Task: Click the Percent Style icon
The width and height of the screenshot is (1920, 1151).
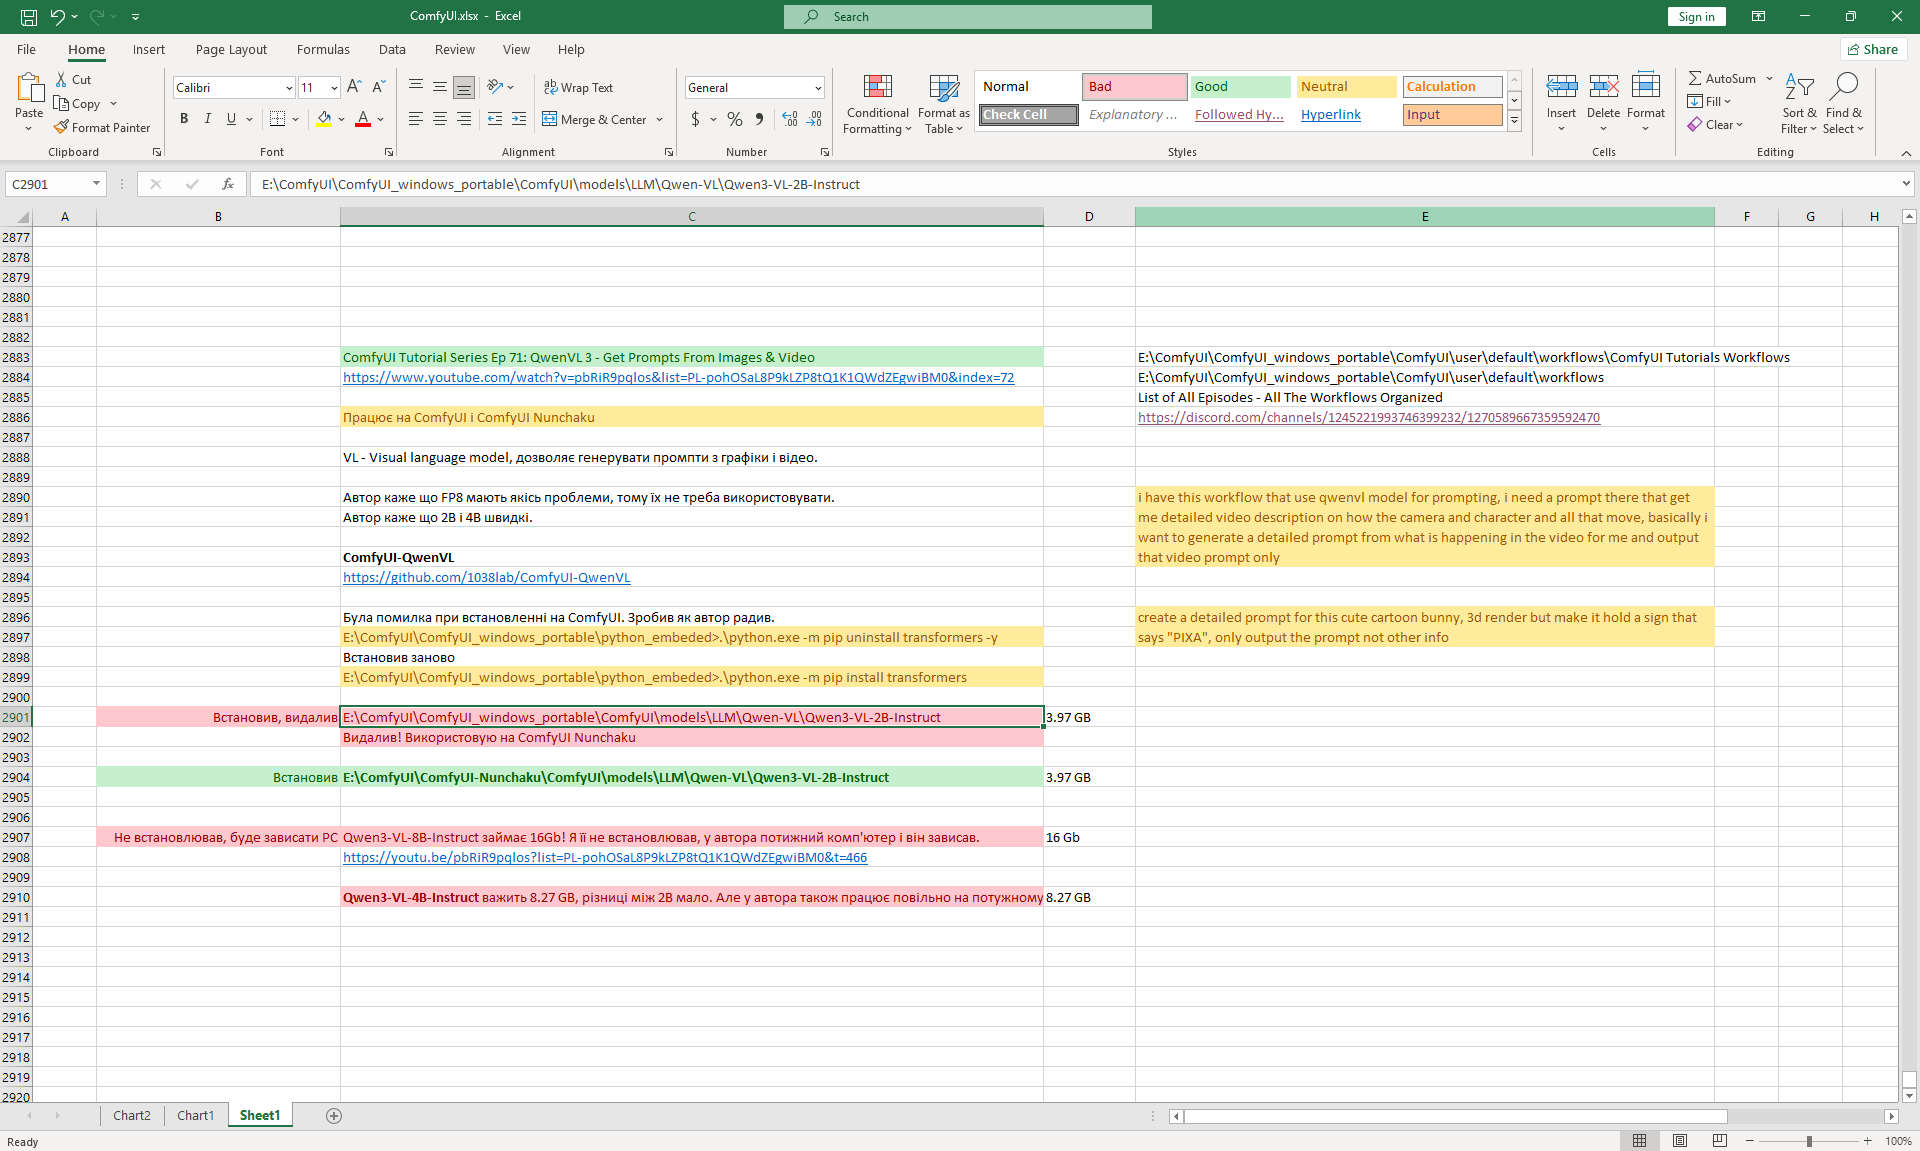Action: [x=735, y=119]
